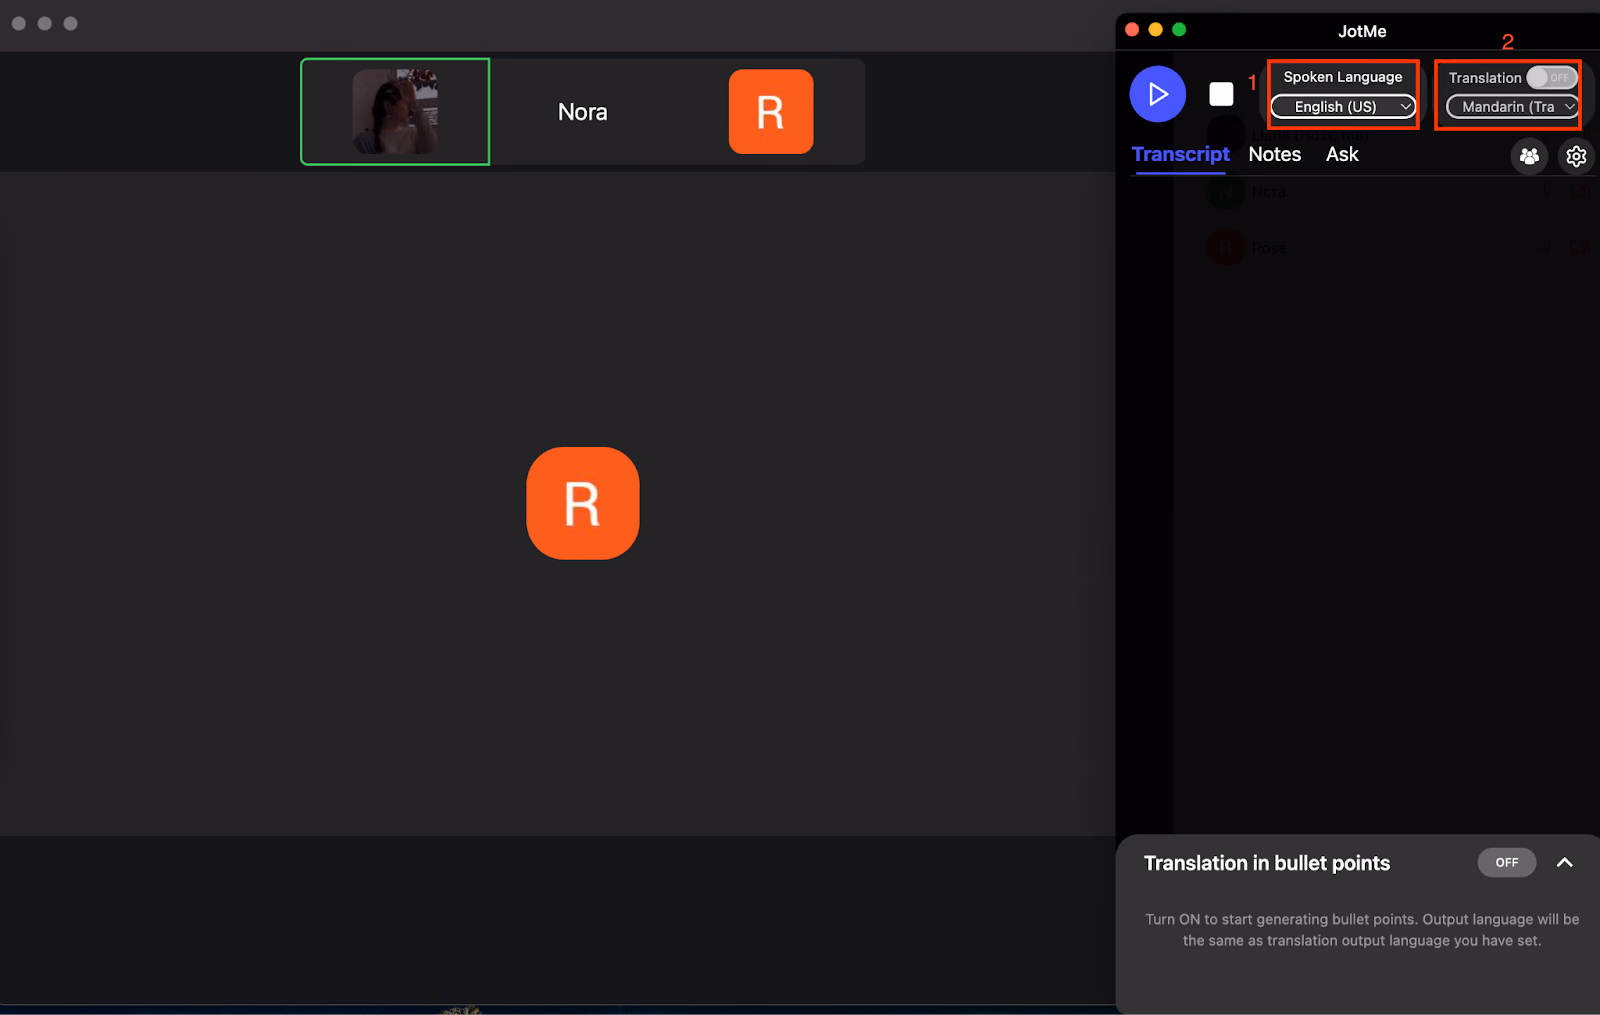Switch to the Transcript tab
This screenshot has width=1600, height=1015.
(x=1180, y=154)
